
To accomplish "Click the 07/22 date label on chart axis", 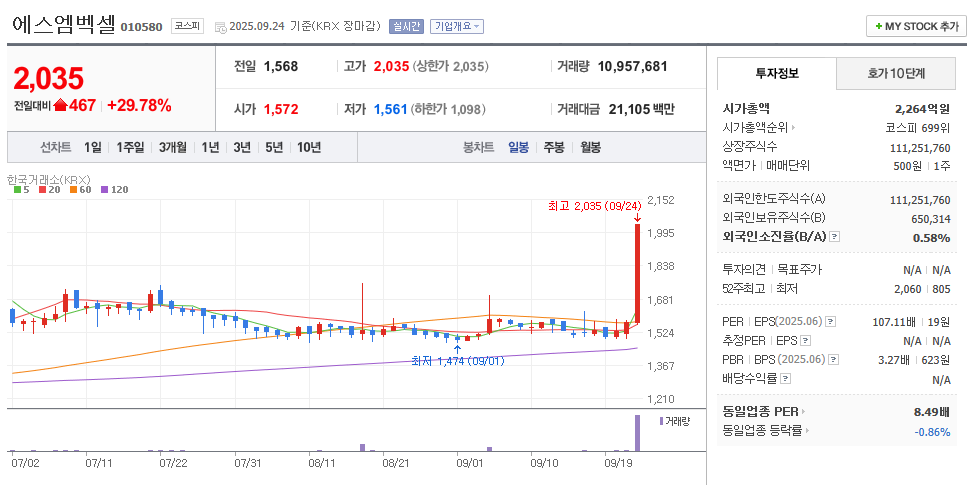I will pos(174,463).
